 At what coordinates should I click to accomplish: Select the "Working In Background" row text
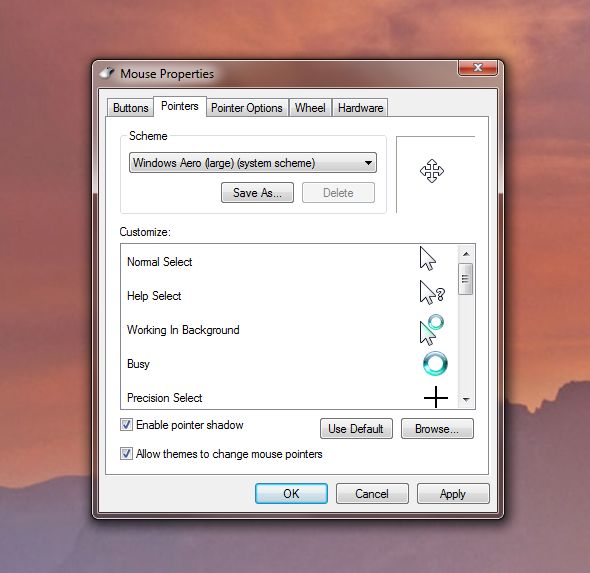183,330
